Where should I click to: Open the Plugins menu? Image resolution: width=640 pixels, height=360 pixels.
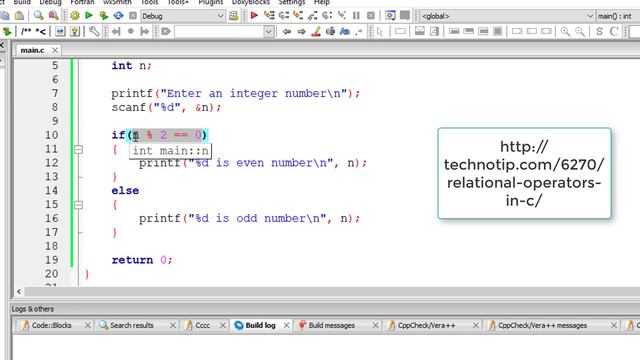[x=211, y=2]
